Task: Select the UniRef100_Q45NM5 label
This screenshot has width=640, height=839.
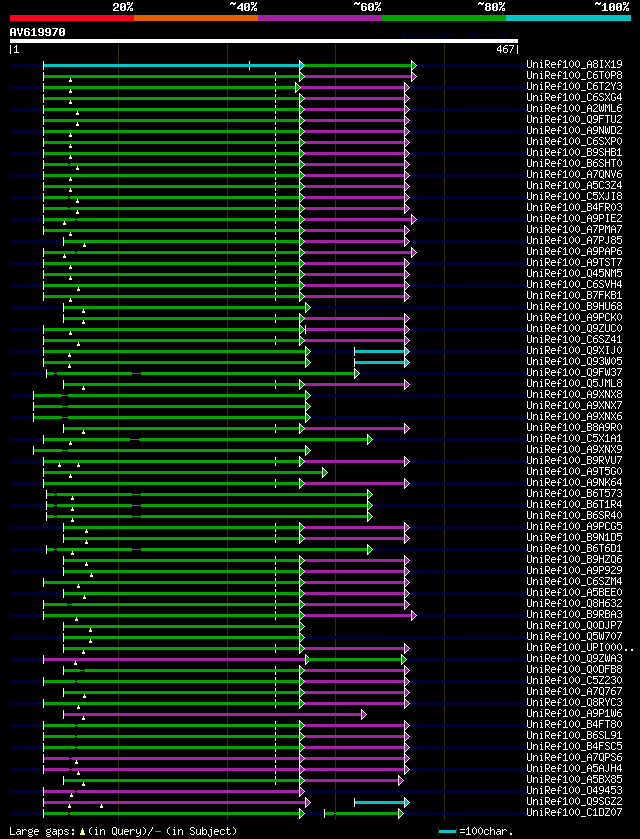Action: (574, 273)
